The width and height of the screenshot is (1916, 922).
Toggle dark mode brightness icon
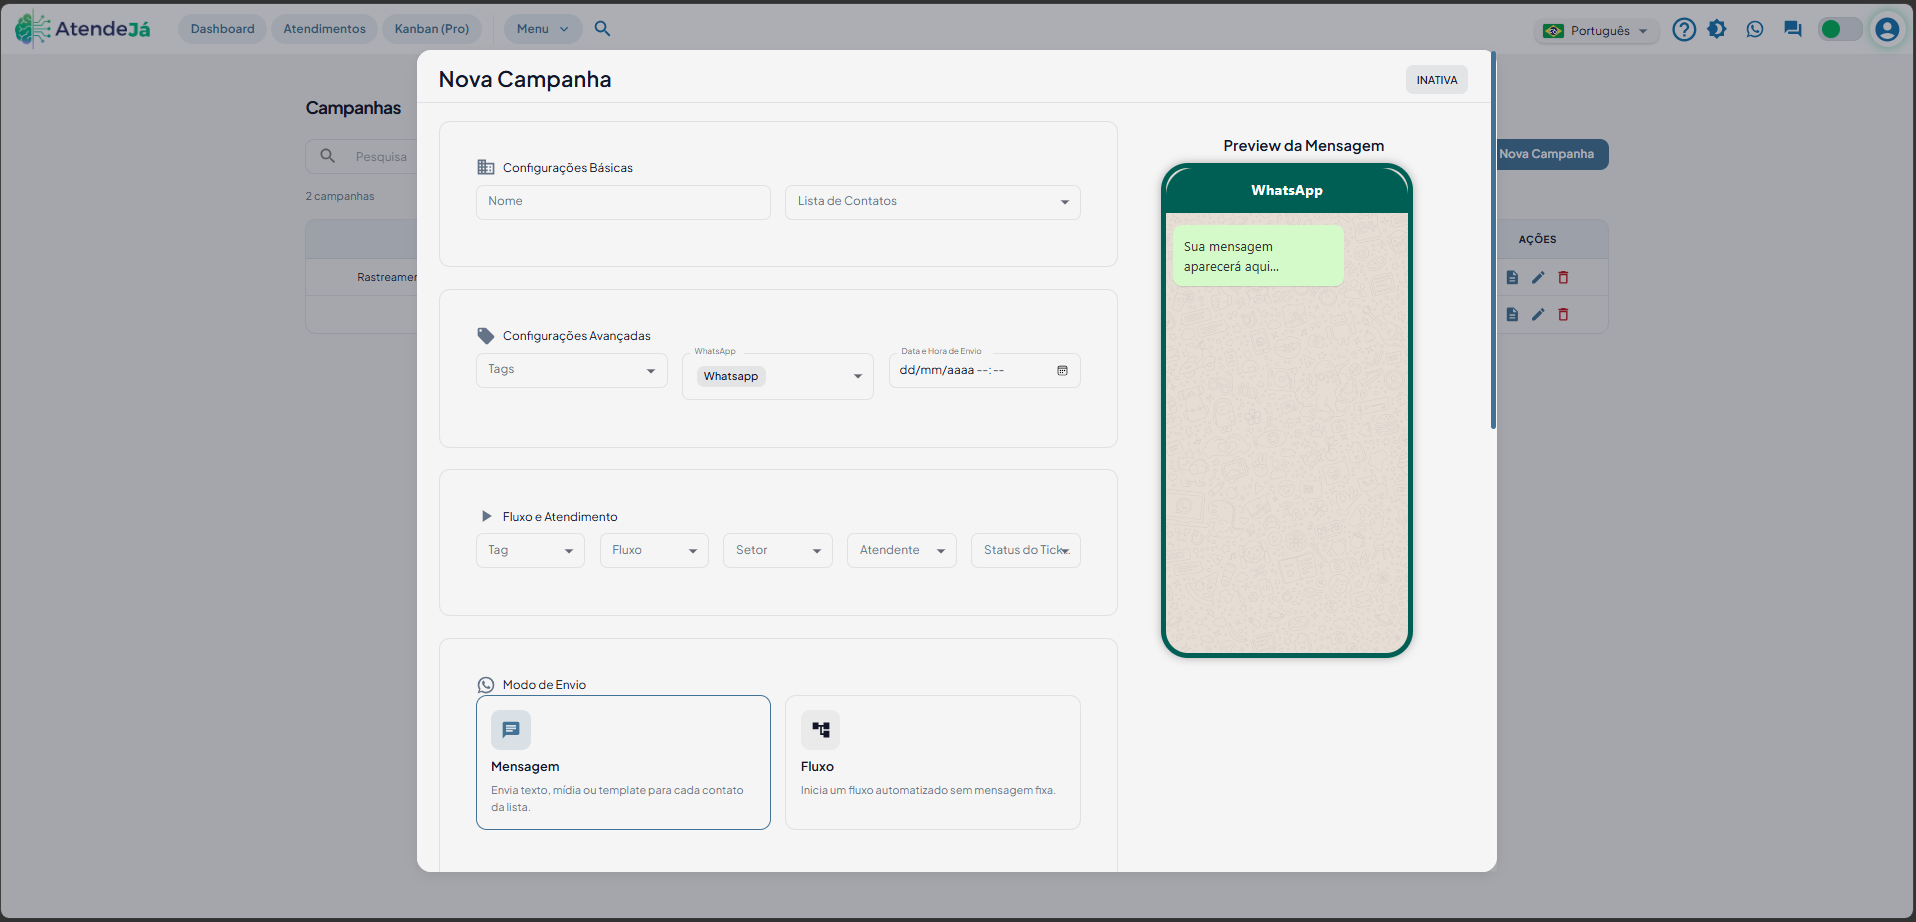tap(1717, 29)
